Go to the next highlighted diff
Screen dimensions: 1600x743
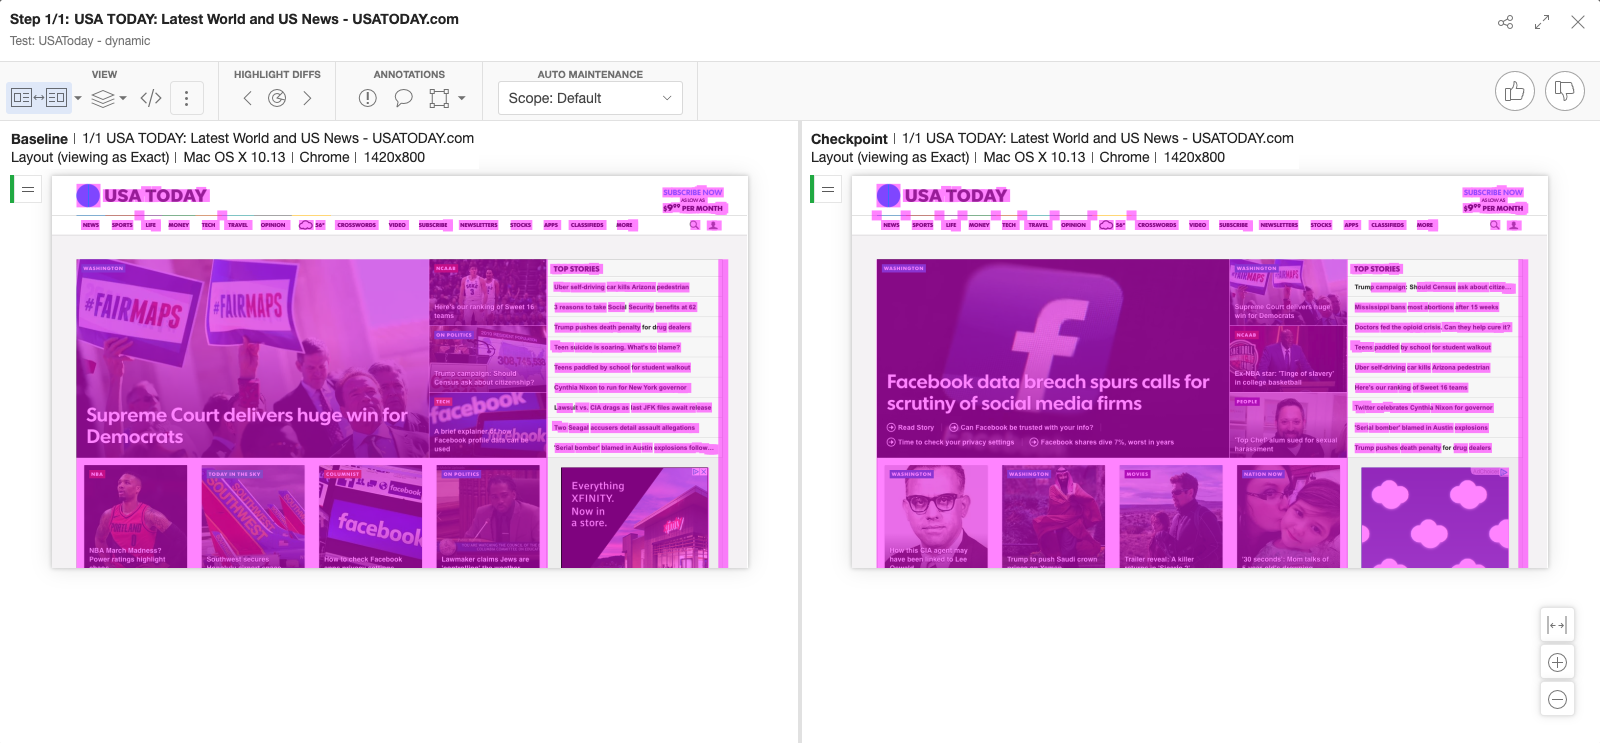point(307,98)
